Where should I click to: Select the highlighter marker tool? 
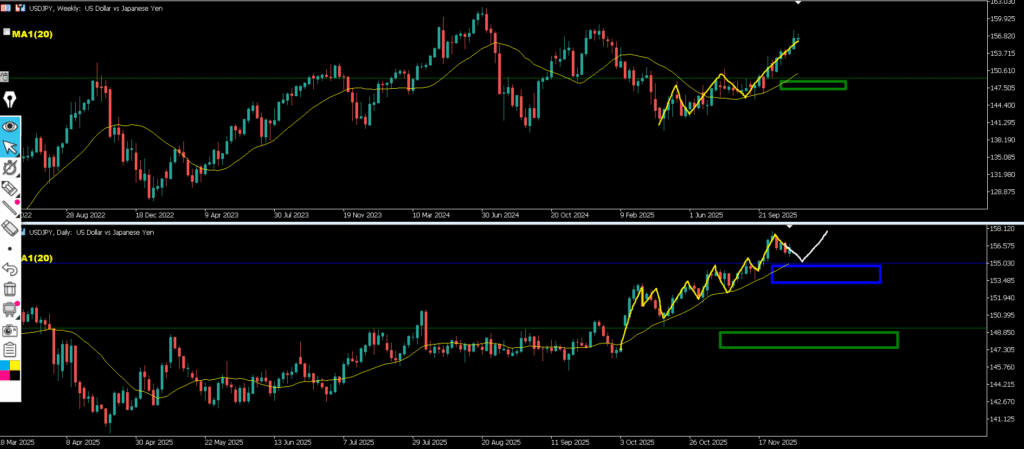coord(11,188)
